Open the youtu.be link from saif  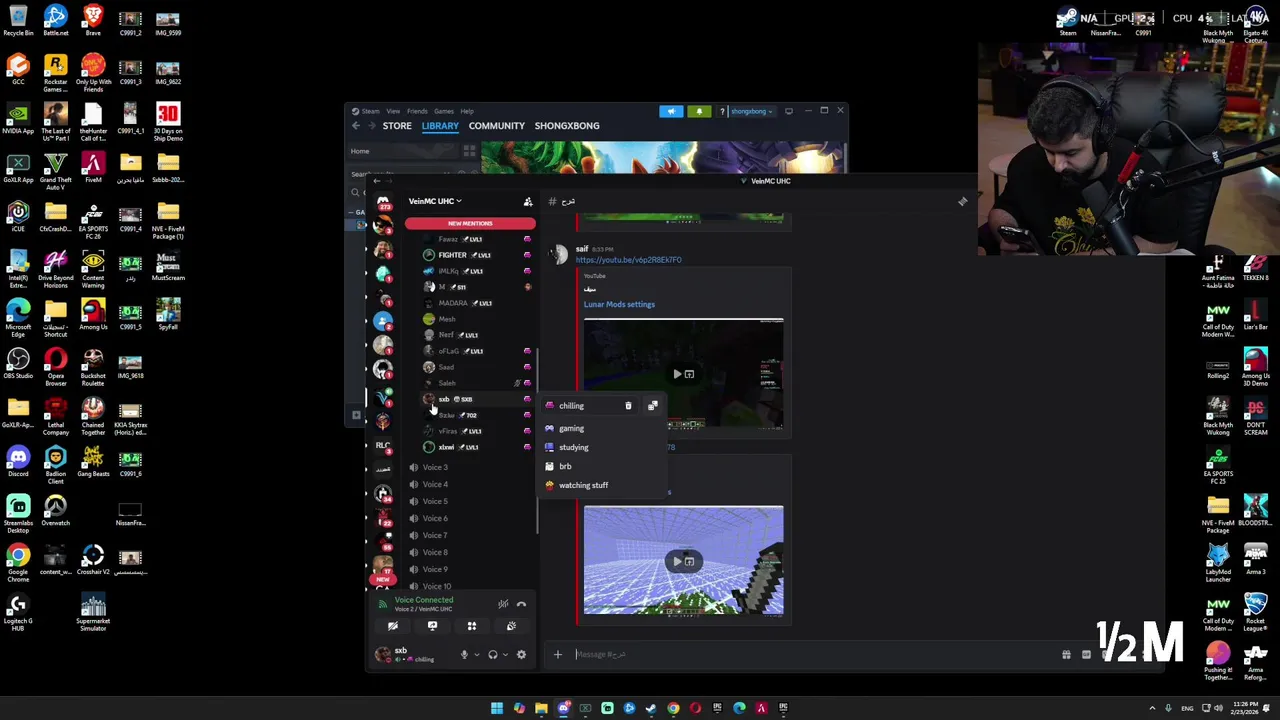[628, 260]
